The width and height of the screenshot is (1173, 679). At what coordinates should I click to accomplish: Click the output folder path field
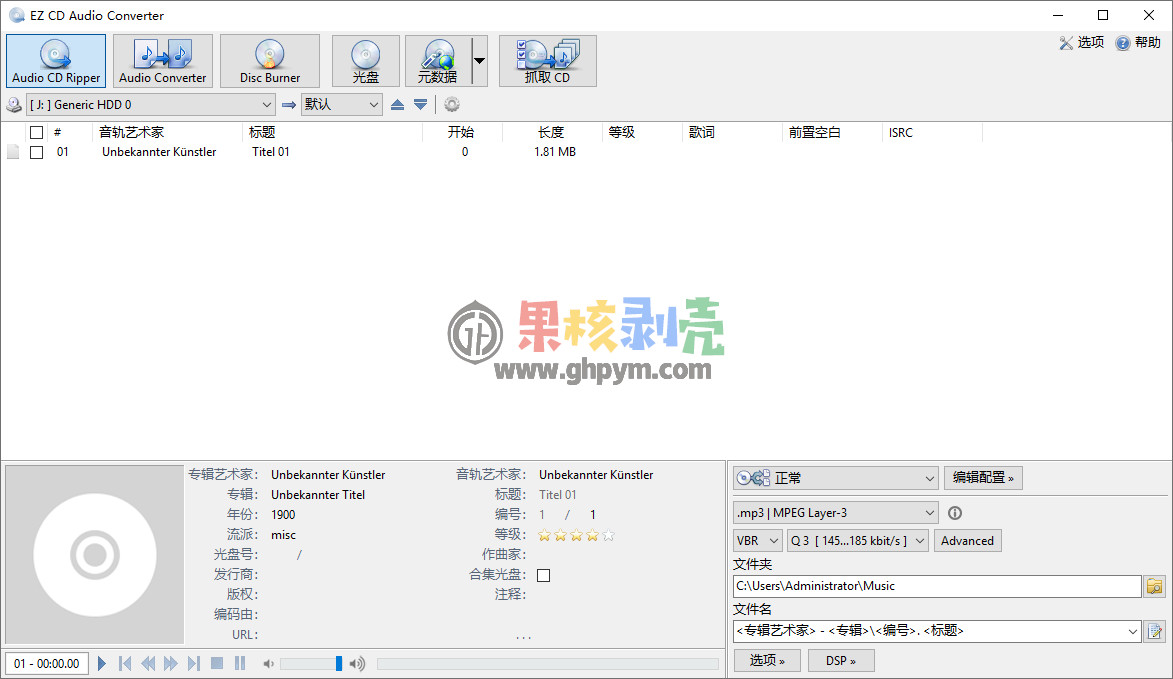click(x=937, y=586)
